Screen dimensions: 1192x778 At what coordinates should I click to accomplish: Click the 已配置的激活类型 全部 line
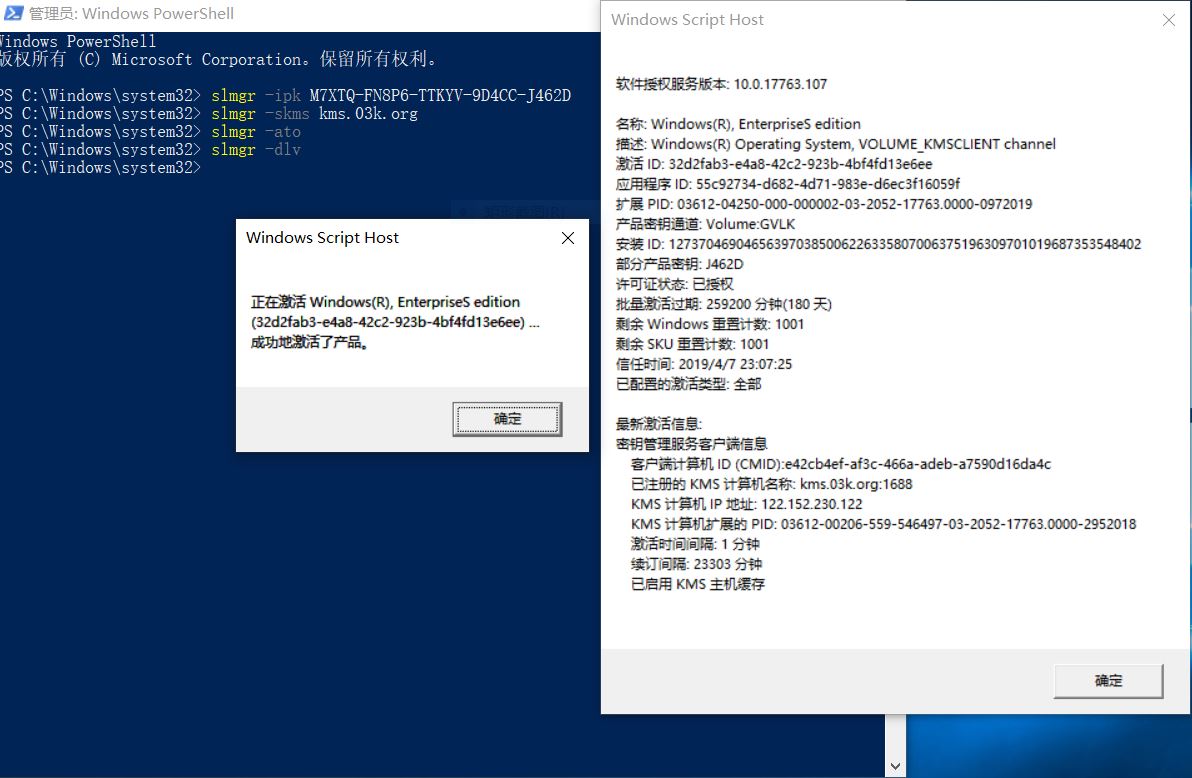[x=688, y=384]
